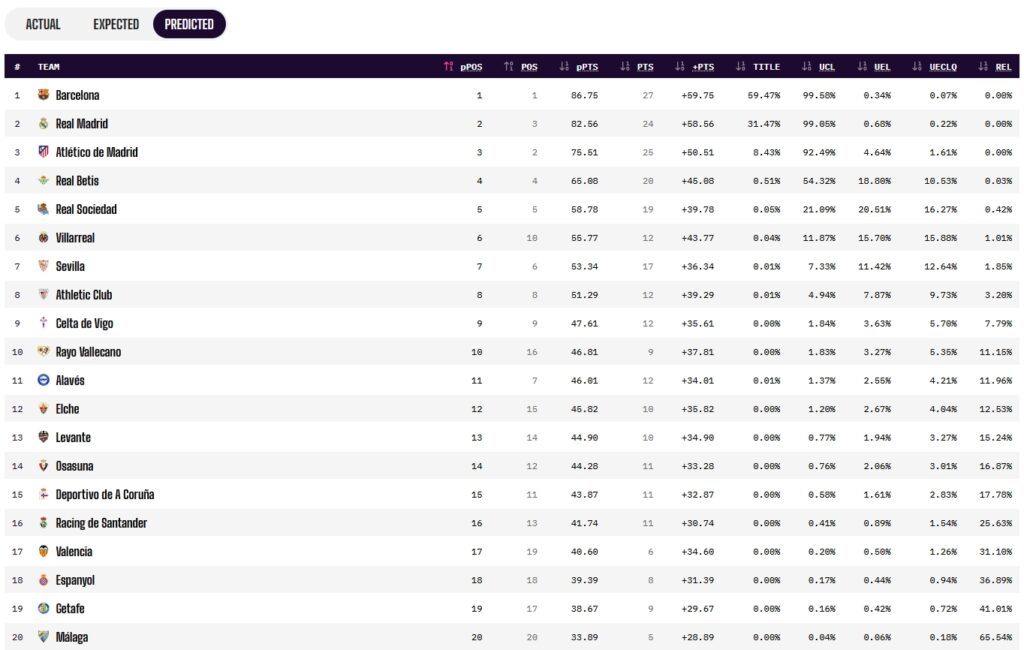Click the Valencia club crest icon
This screenshot has width=1024, height=650.
pyautogui.click(x=43, y=551)
